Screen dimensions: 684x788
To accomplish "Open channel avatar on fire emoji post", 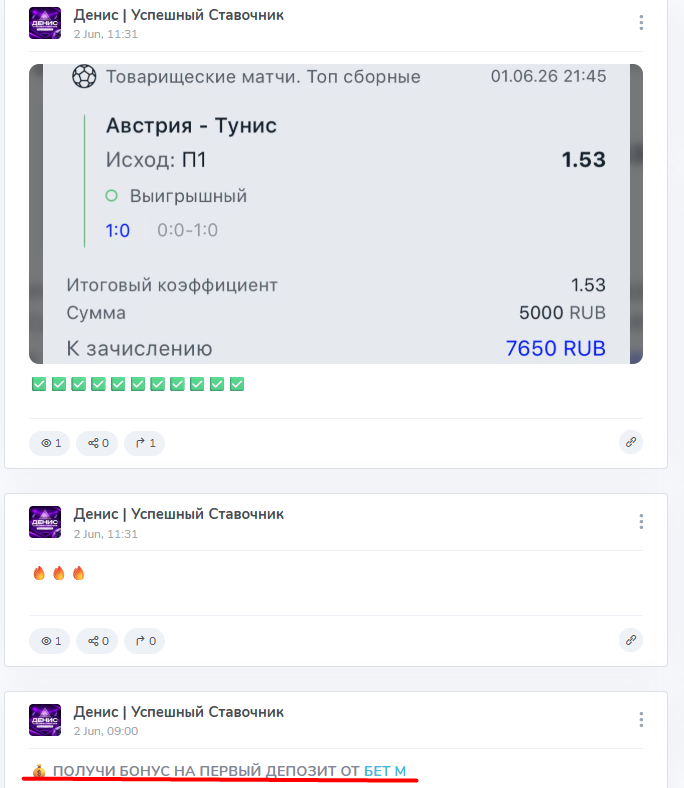I will coord(45,522).
